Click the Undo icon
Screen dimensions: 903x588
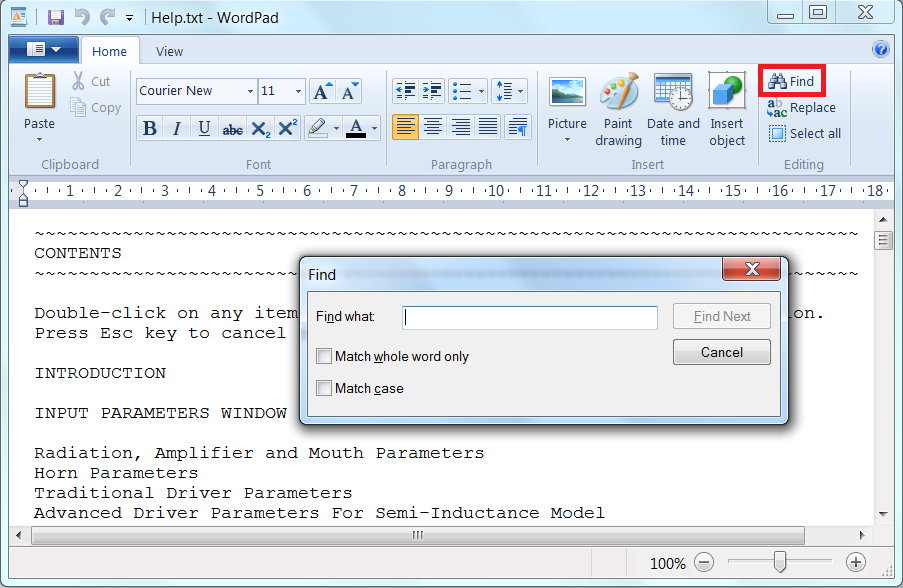82,17
